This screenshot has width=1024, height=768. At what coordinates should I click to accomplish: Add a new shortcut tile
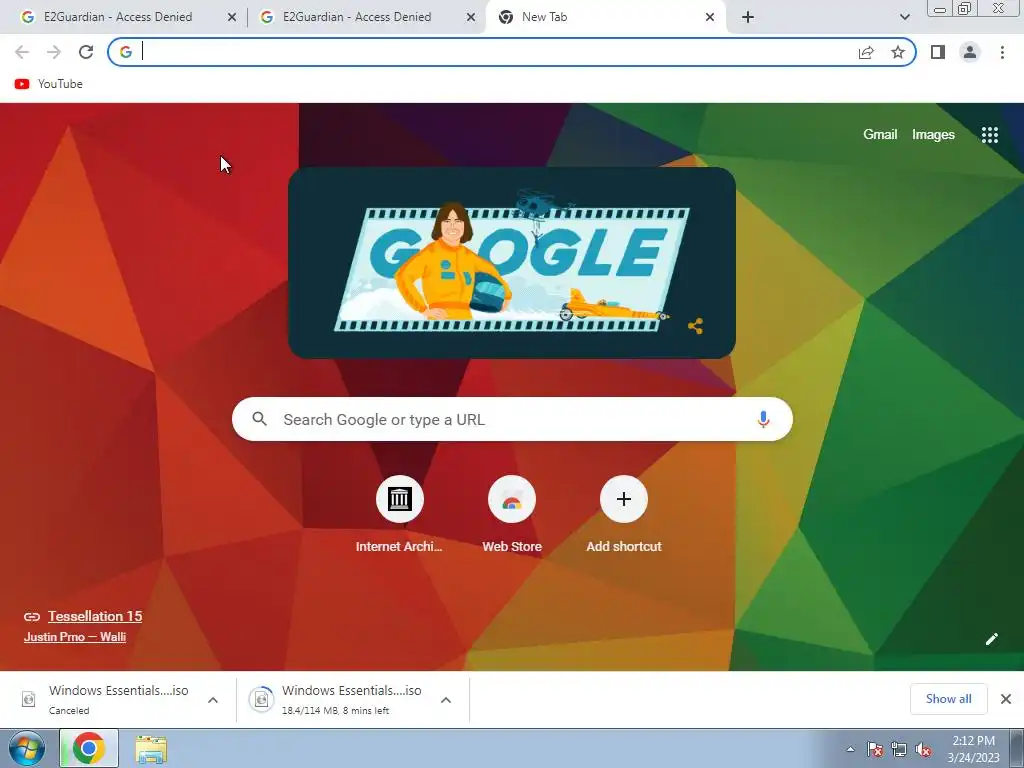point(624,515)
